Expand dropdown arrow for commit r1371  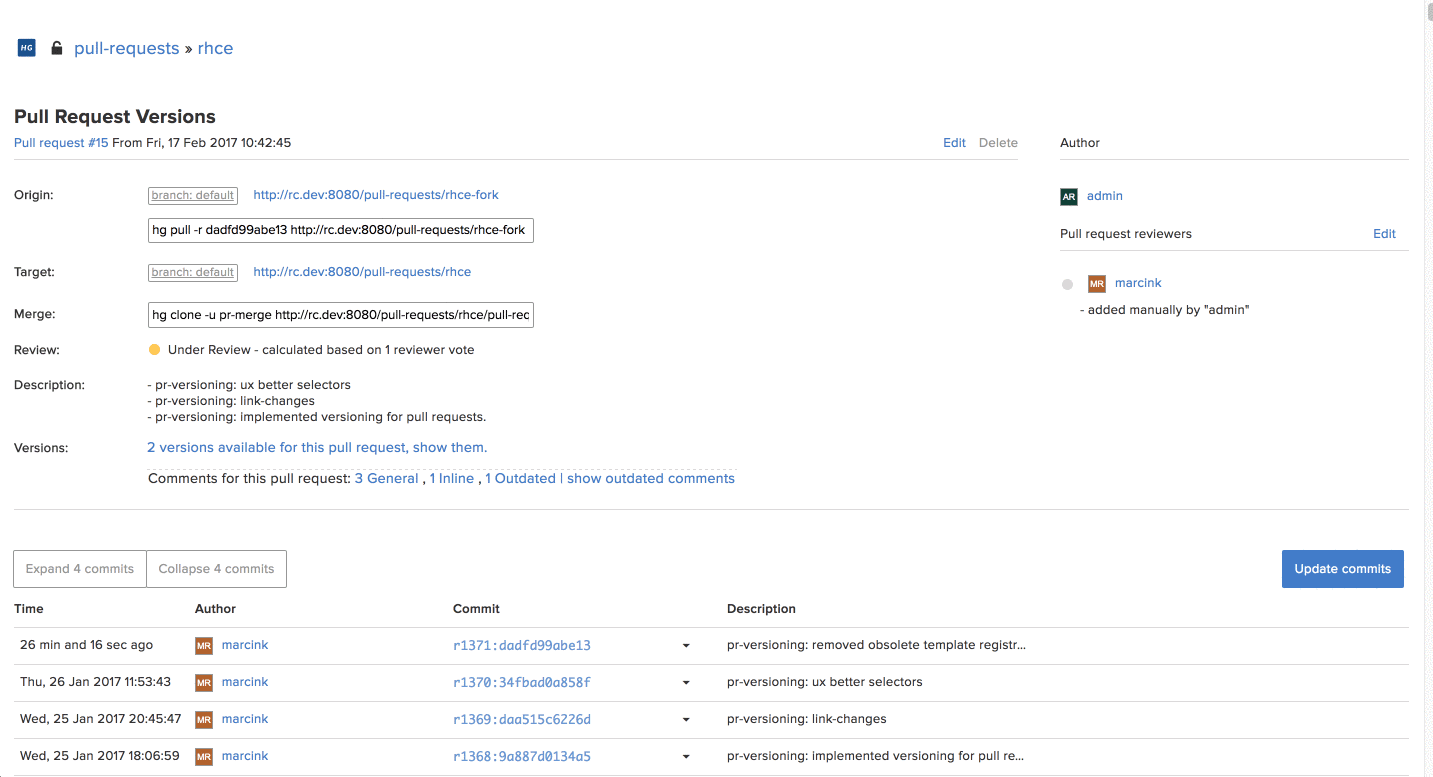[686, 646]
